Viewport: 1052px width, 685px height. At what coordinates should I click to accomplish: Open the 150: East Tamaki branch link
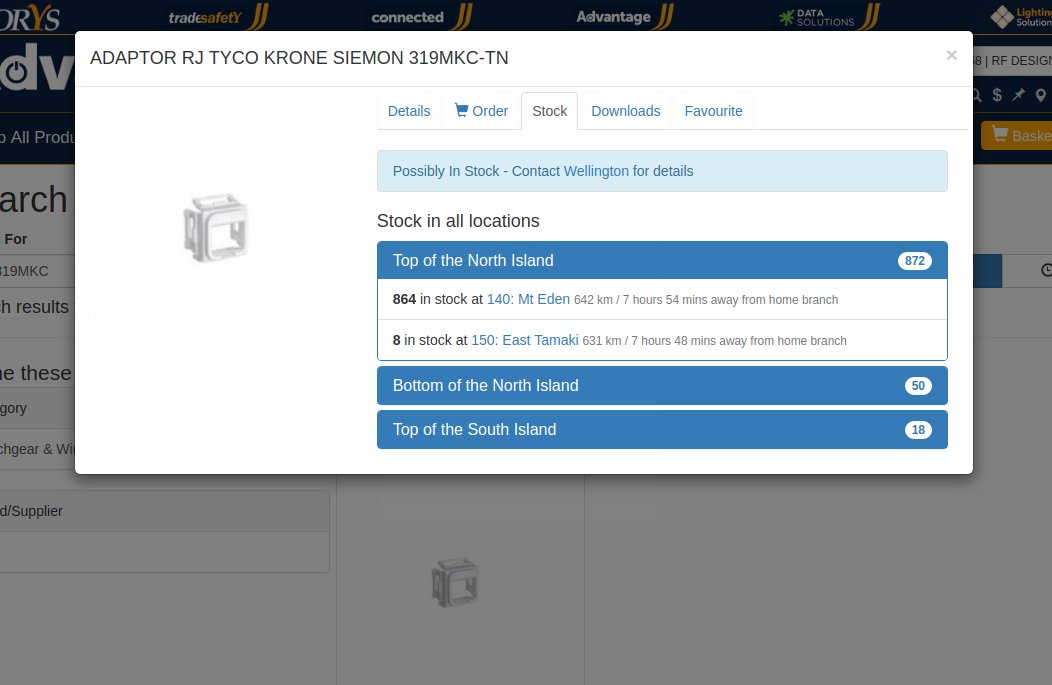click(525, 340)
